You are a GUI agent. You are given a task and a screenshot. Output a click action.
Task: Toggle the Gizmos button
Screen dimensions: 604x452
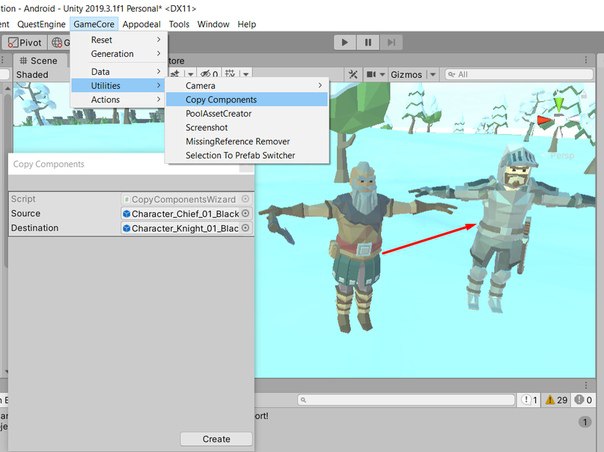[406, 74]
